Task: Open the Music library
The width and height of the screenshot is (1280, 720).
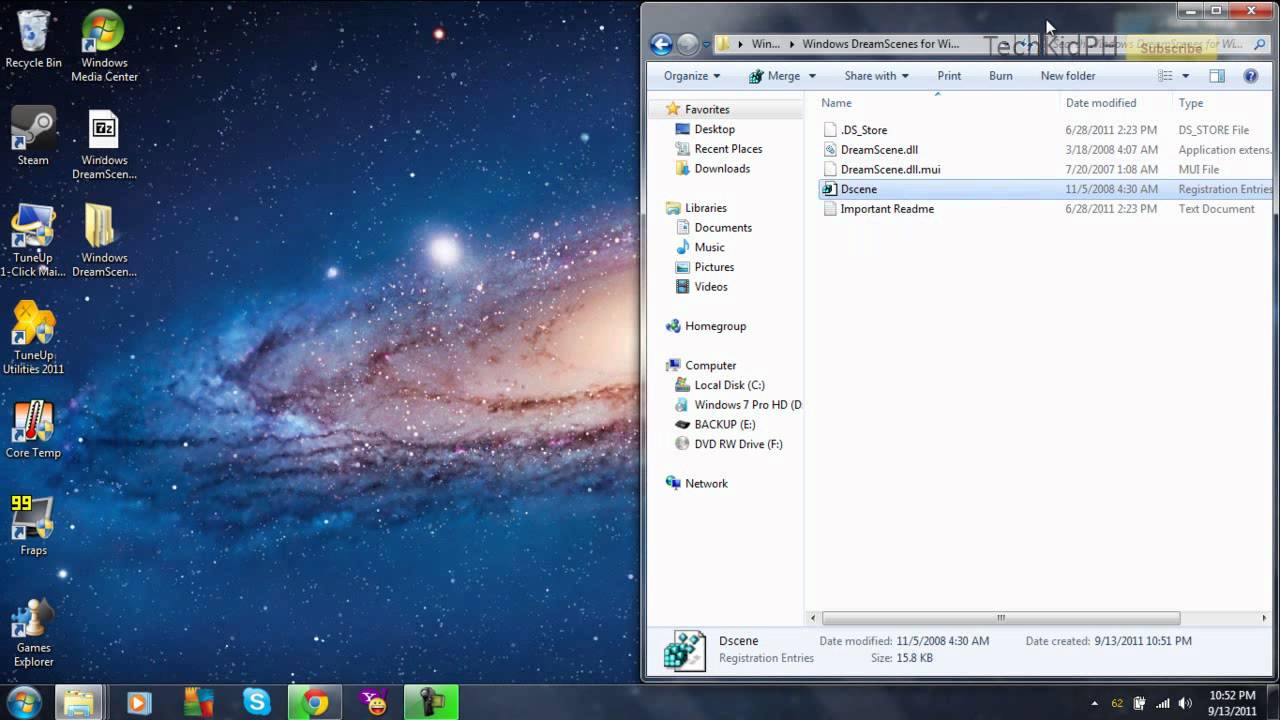Action: pos(709,247)
